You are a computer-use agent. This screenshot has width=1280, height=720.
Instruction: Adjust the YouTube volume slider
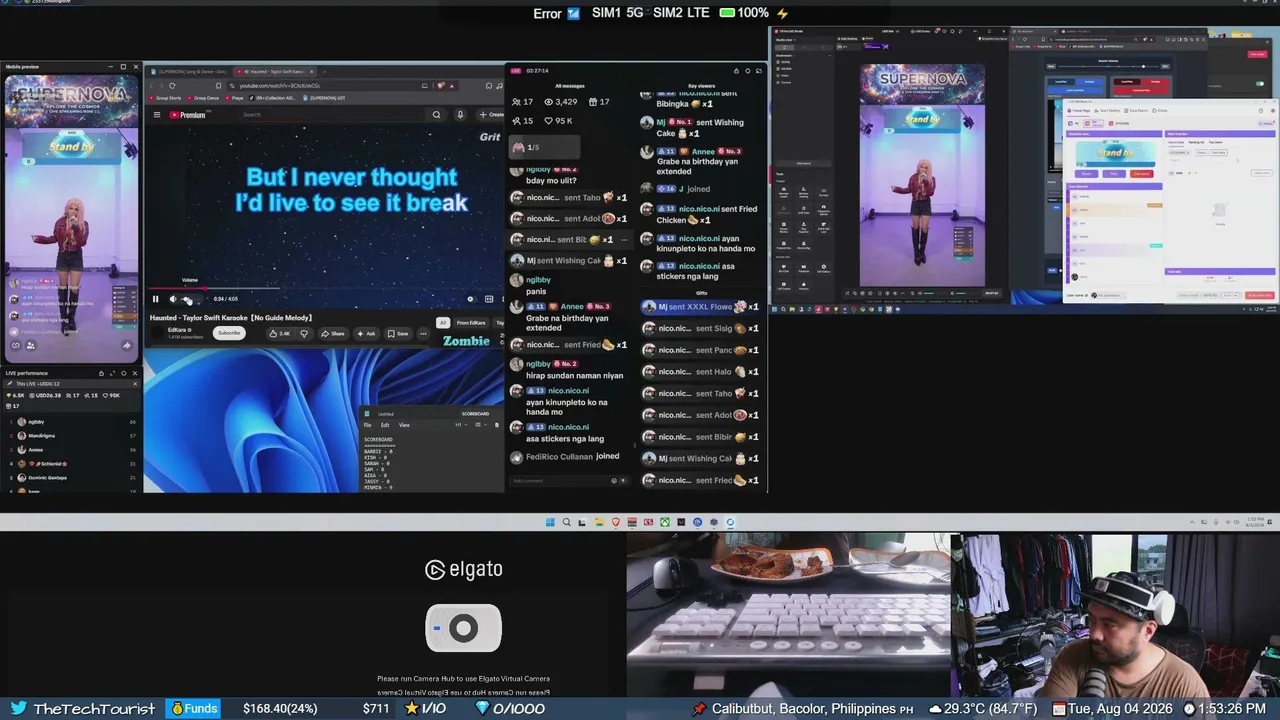coord(189,299)
